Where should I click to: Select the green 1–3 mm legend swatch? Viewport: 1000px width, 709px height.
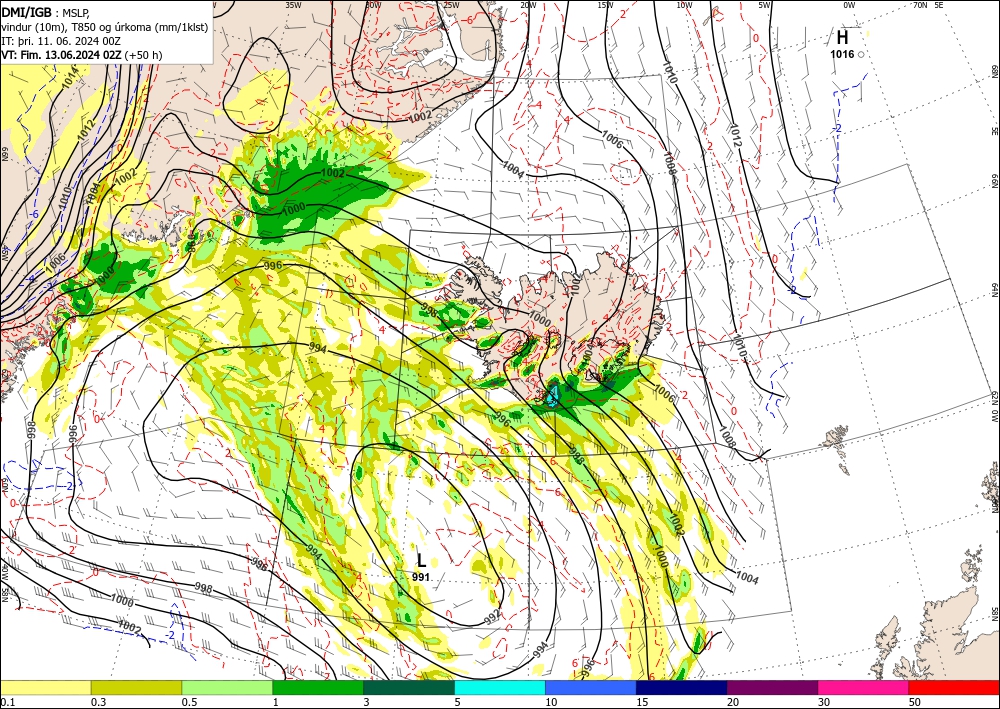pyautogui.click(x=318, y=687)
